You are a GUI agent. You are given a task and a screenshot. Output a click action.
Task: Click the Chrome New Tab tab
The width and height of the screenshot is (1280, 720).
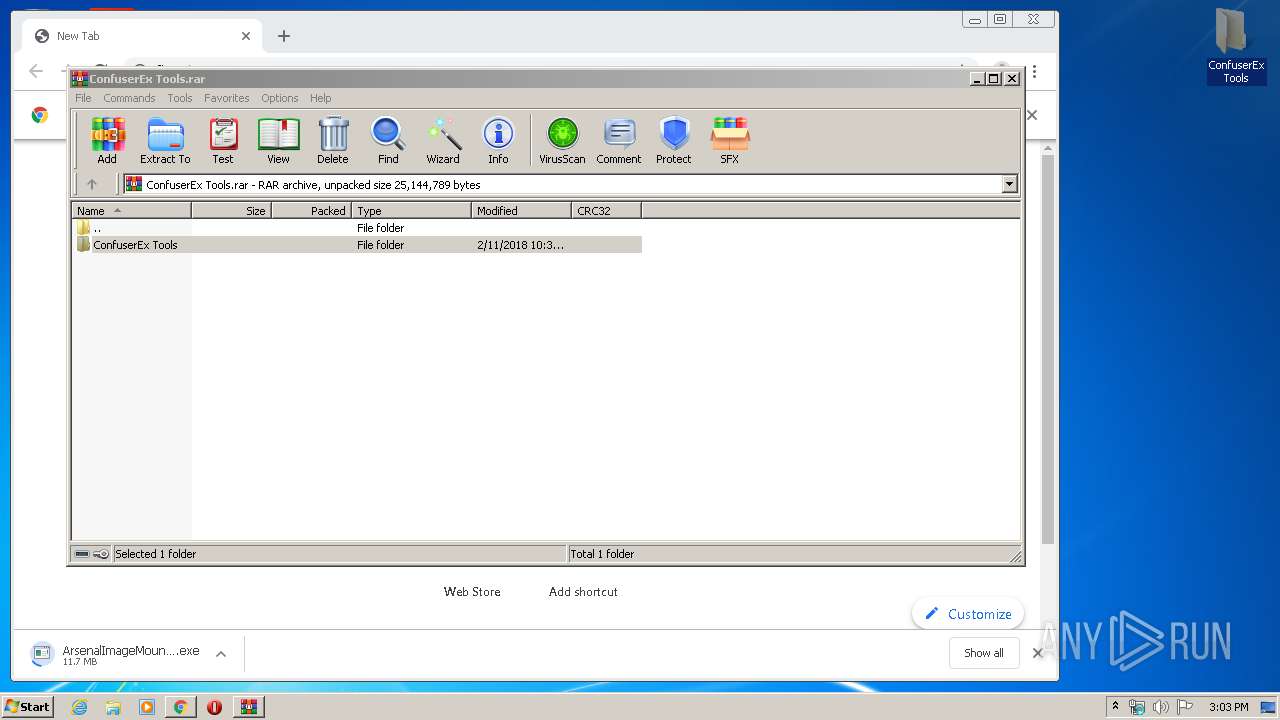140,36
